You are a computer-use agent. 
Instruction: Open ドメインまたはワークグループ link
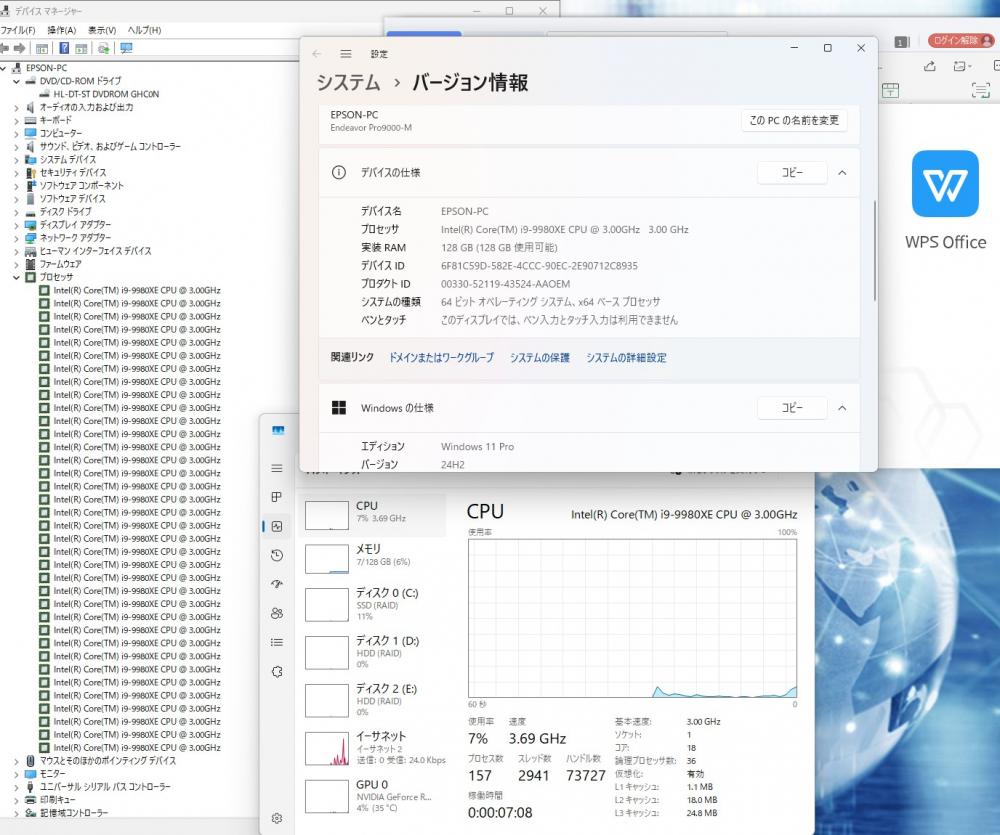[441, 358]
